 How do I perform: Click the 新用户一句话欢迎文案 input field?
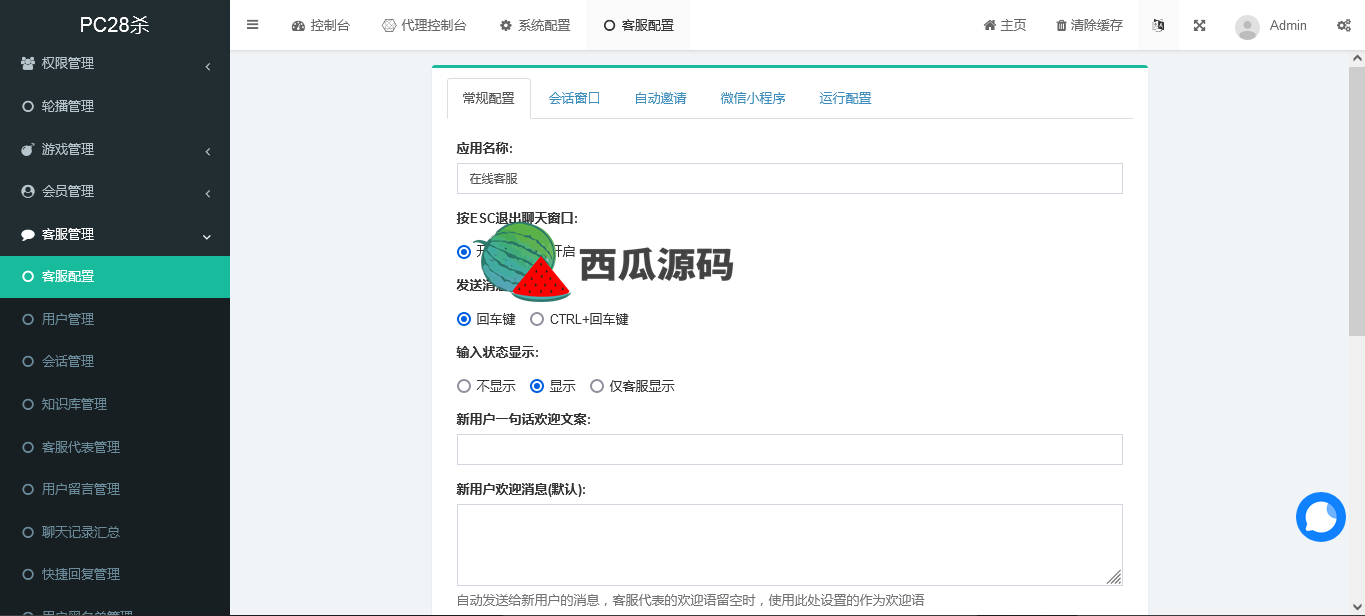point(789,449)
